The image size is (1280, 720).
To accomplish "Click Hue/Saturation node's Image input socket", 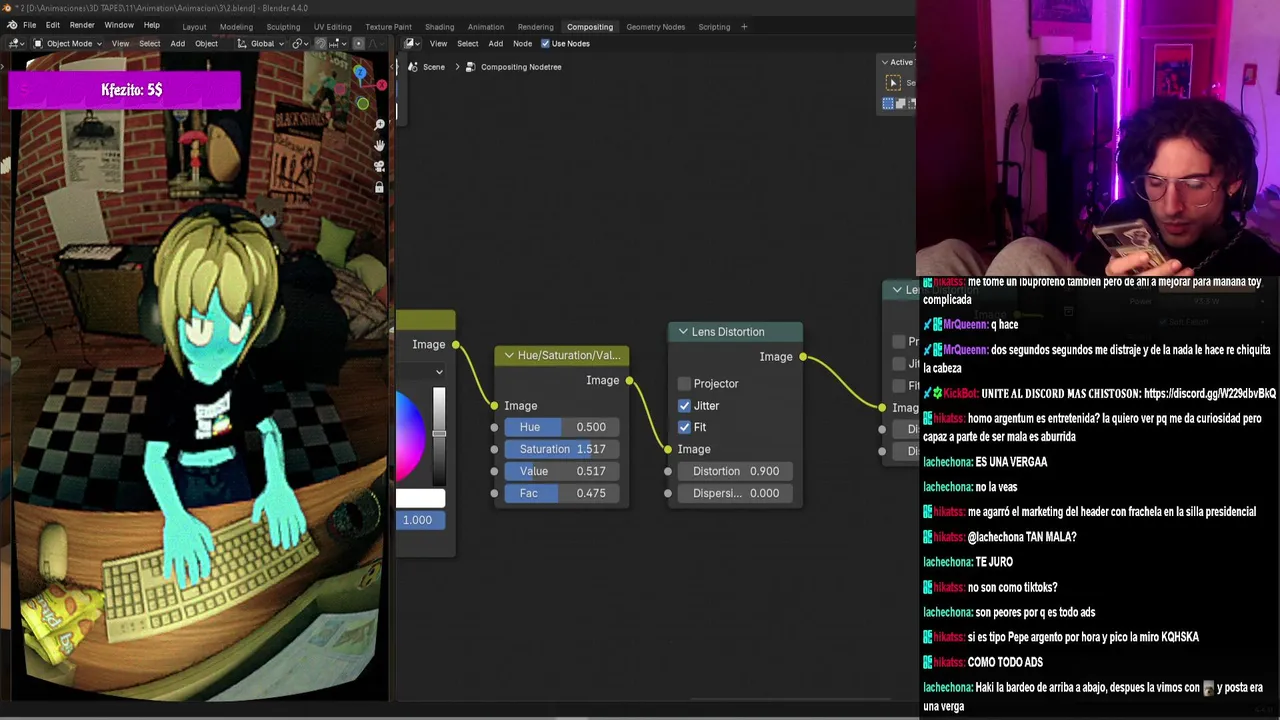I will click(x=494, y=406).
